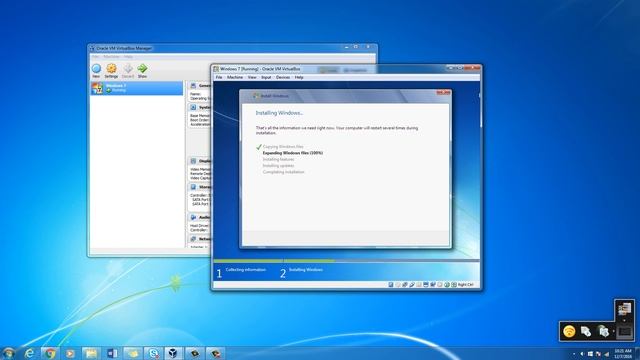640x360 pixels.
Task: Click 'Installing updates' step text
Action: [278, 166]
